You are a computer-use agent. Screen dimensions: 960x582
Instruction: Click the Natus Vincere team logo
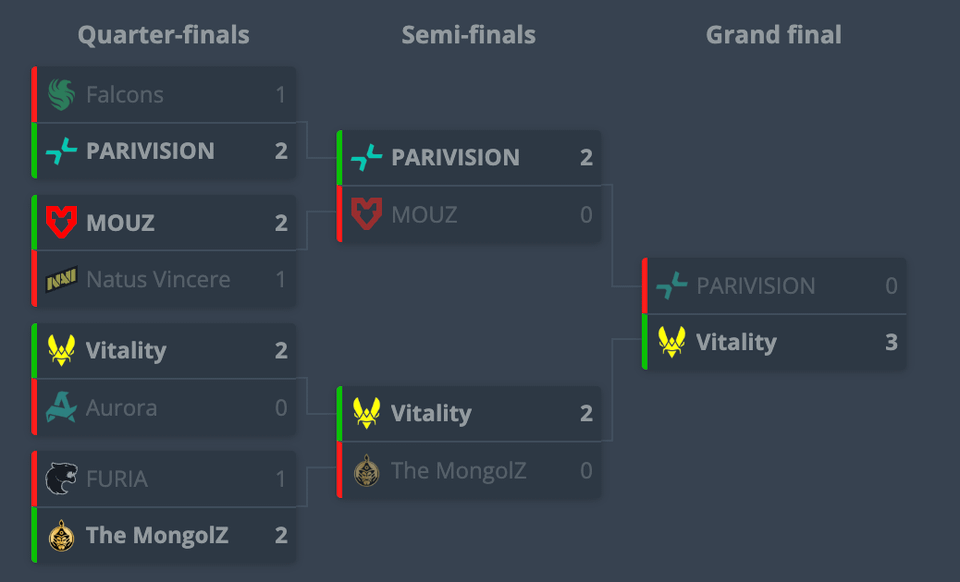coord(61,279)
